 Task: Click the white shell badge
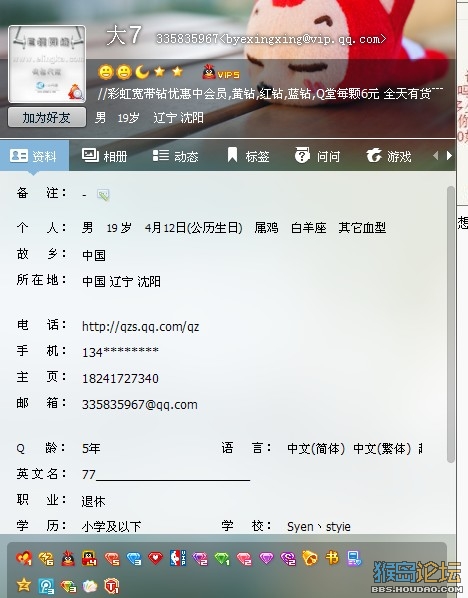pos(90,586)
